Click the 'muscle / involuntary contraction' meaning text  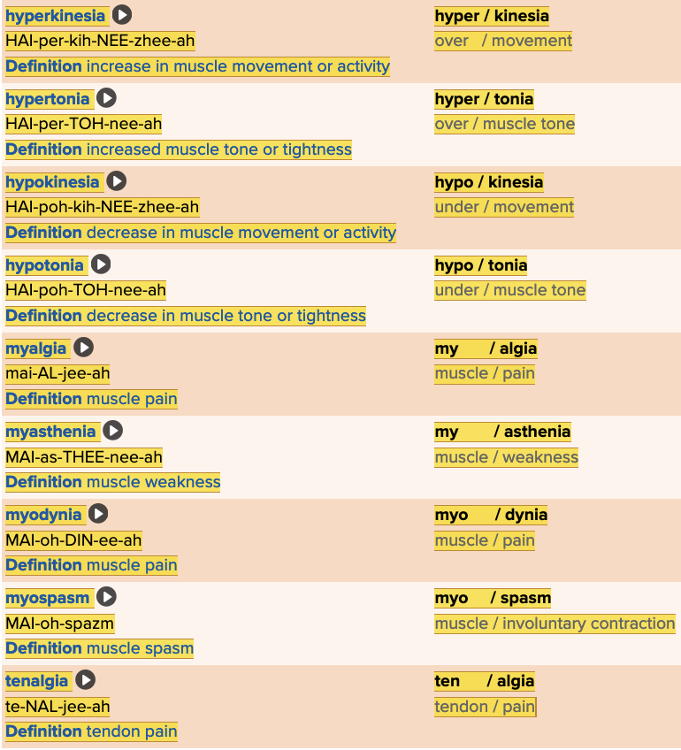pos(554,623)
